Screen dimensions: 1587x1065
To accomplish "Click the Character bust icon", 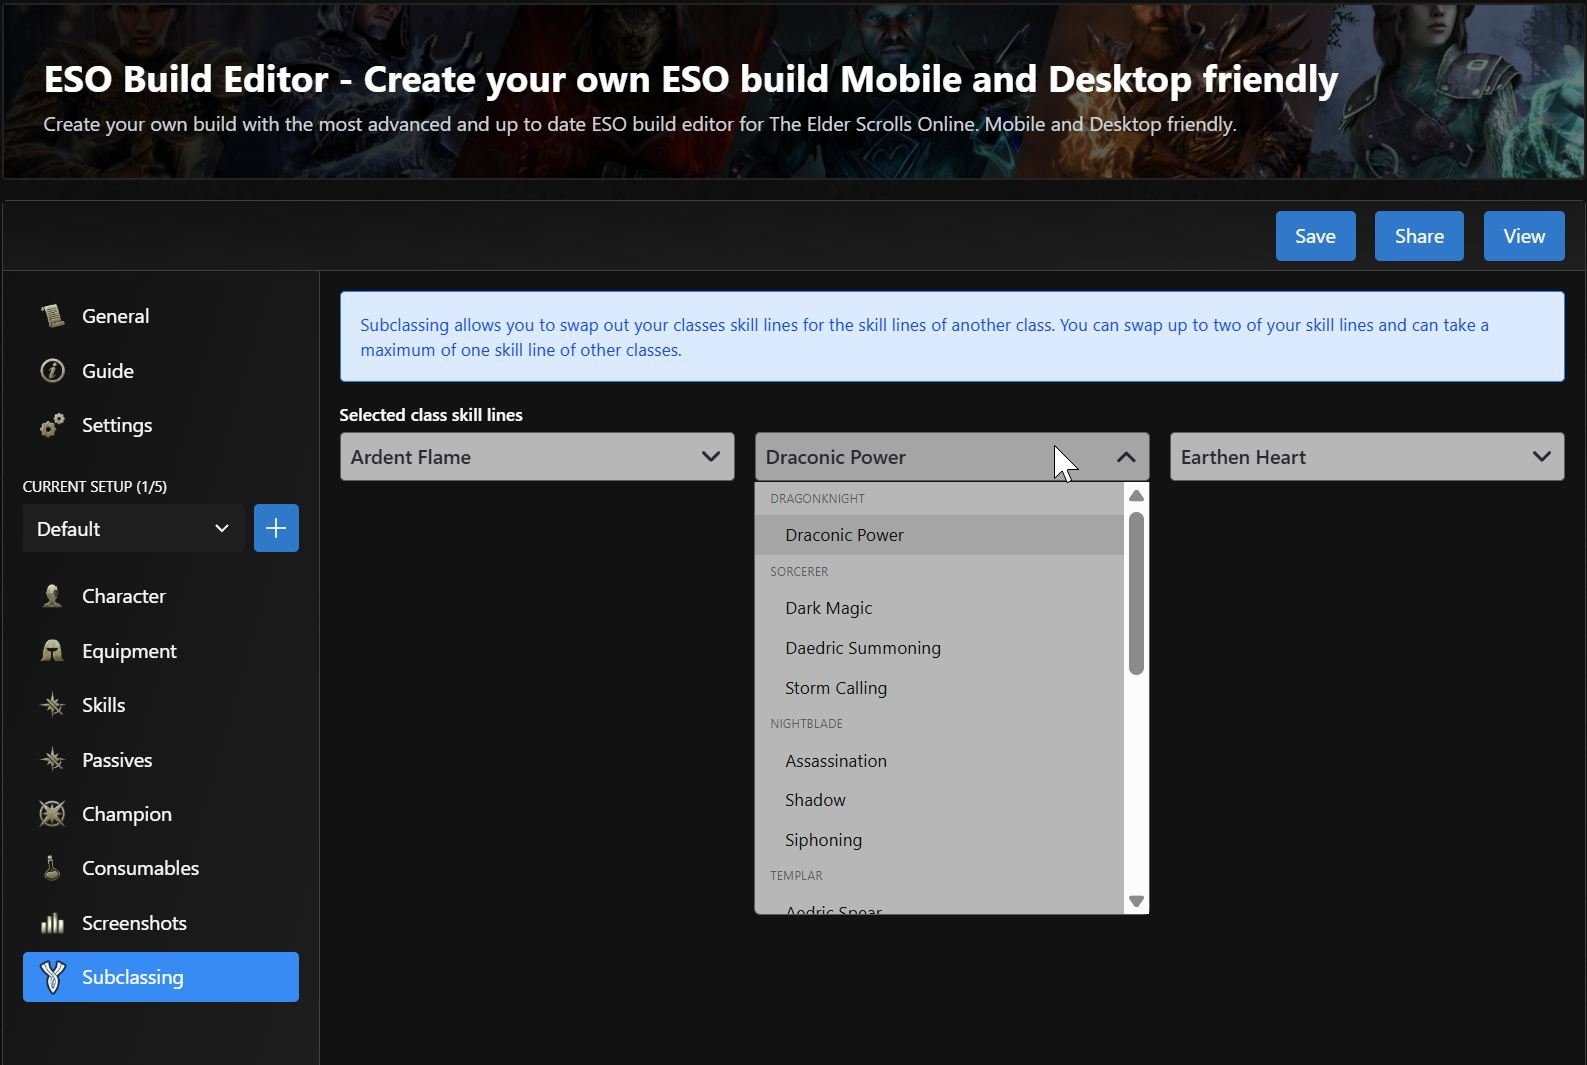I will coord(52,596).
